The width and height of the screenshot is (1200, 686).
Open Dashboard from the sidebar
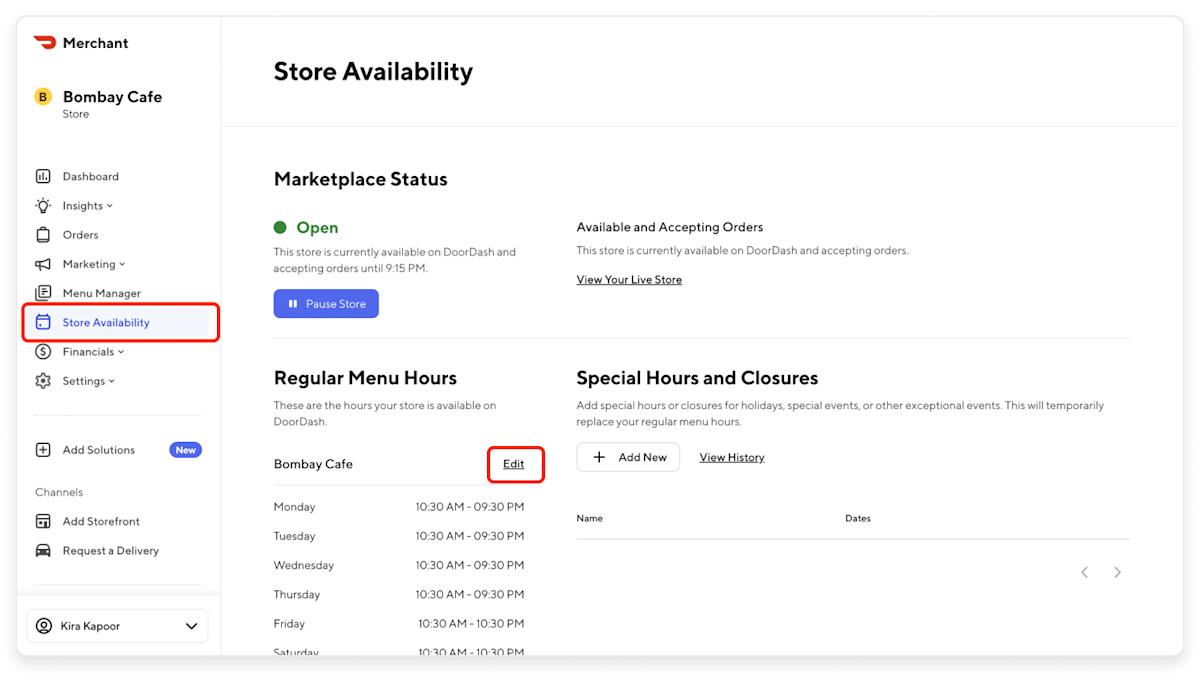point(90,176)
